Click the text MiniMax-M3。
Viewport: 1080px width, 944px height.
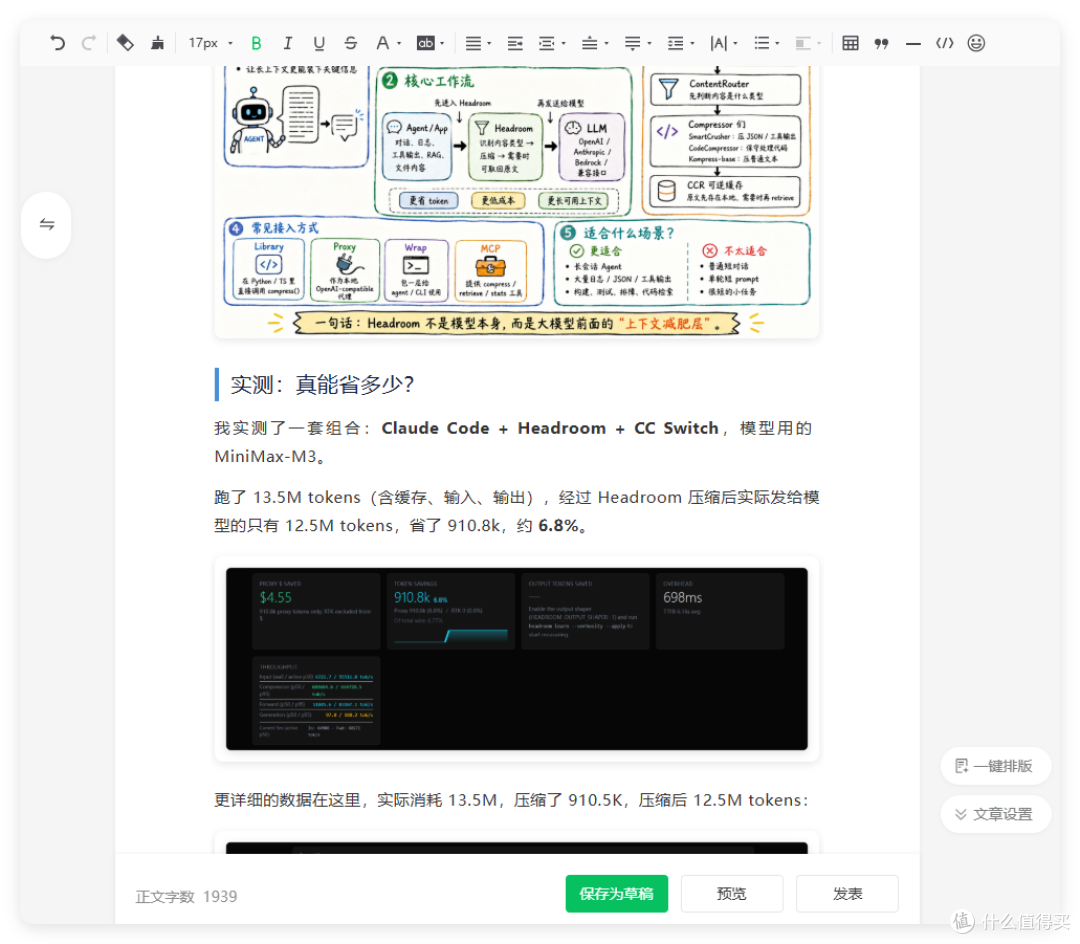point(270,457)
